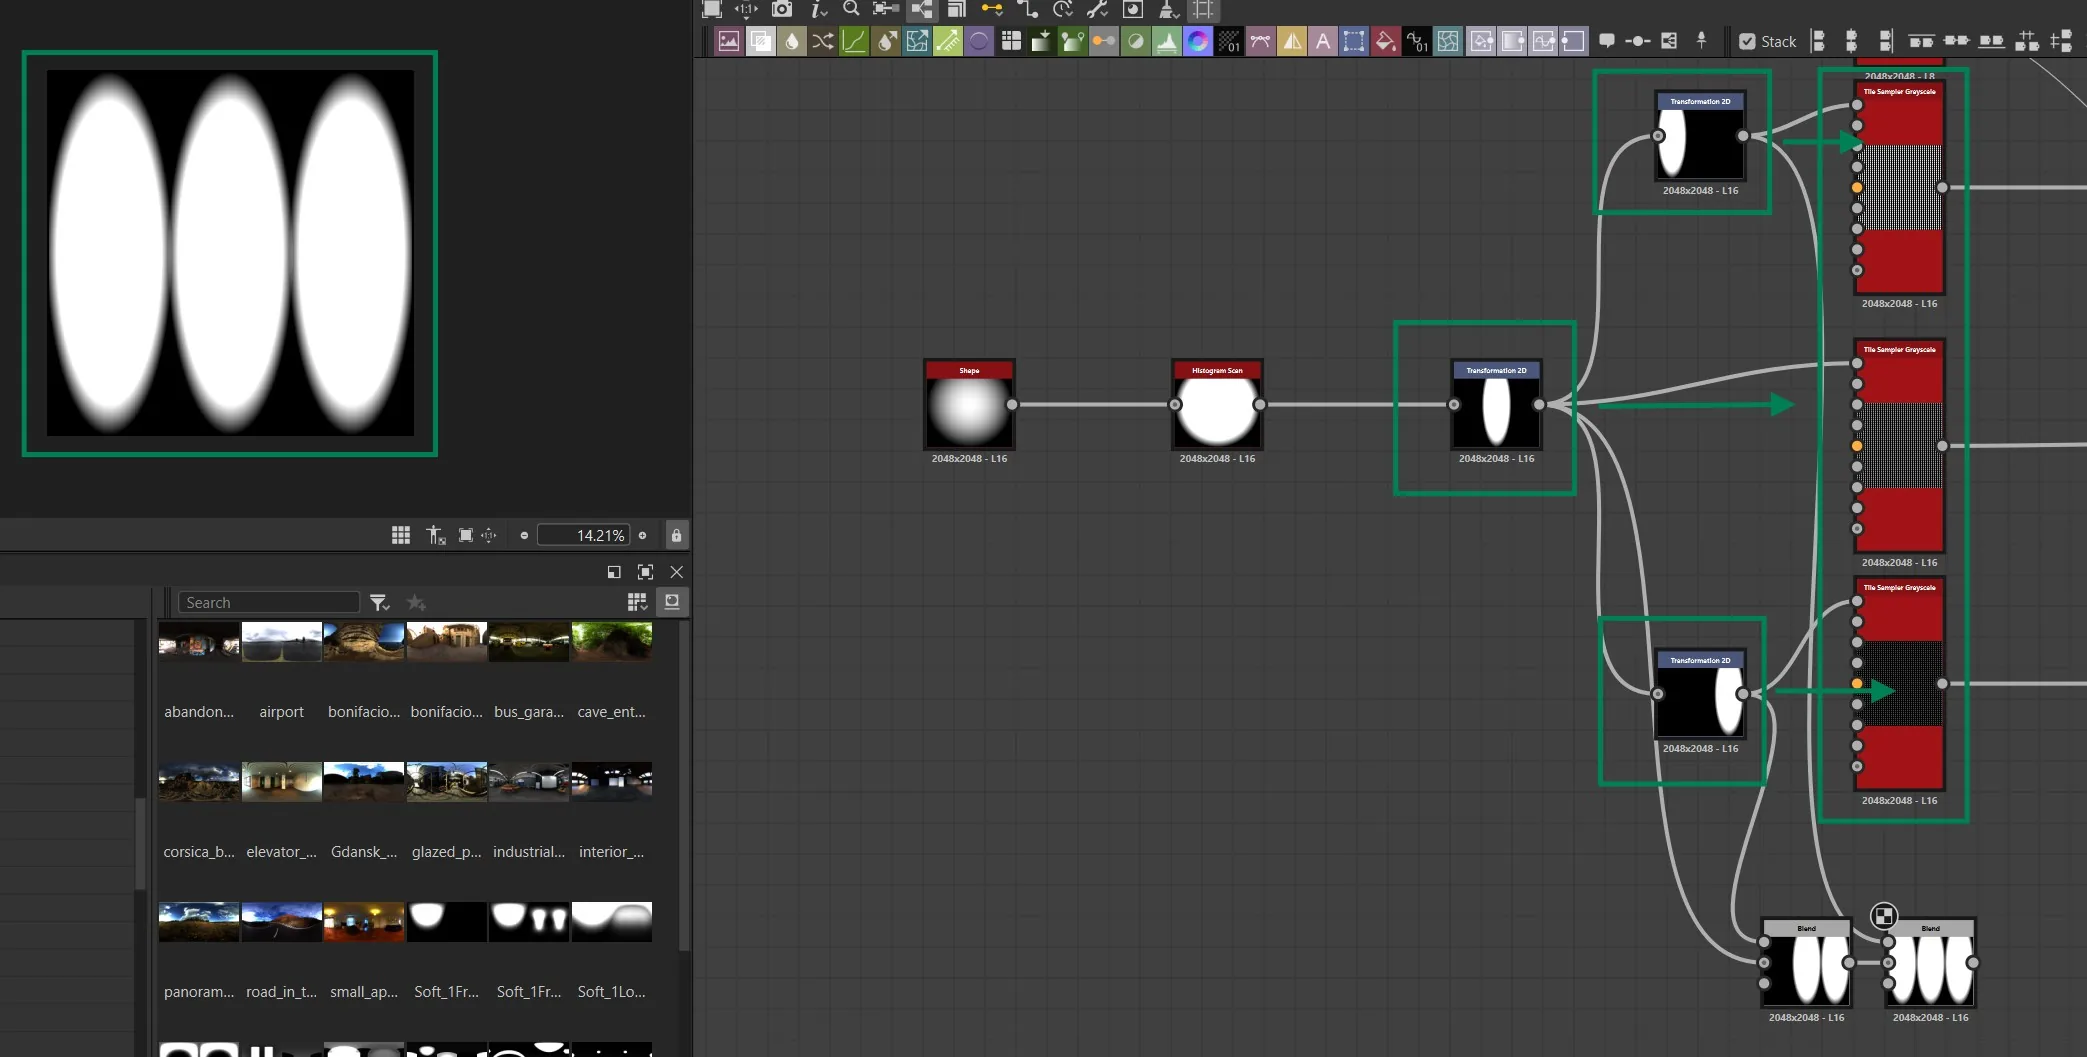Click the graph camera snapshot icon
Image resolution: width=2087 pixels, height=1057 pixels.
tap(782, 9)
